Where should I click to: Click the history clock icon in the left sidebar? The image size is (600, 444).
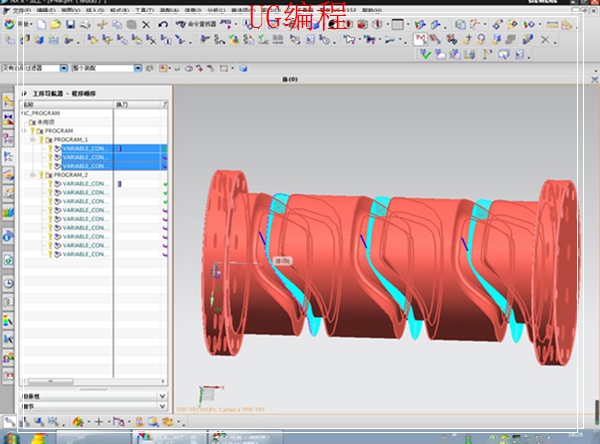pyautogui.click(x=8, y=283)
